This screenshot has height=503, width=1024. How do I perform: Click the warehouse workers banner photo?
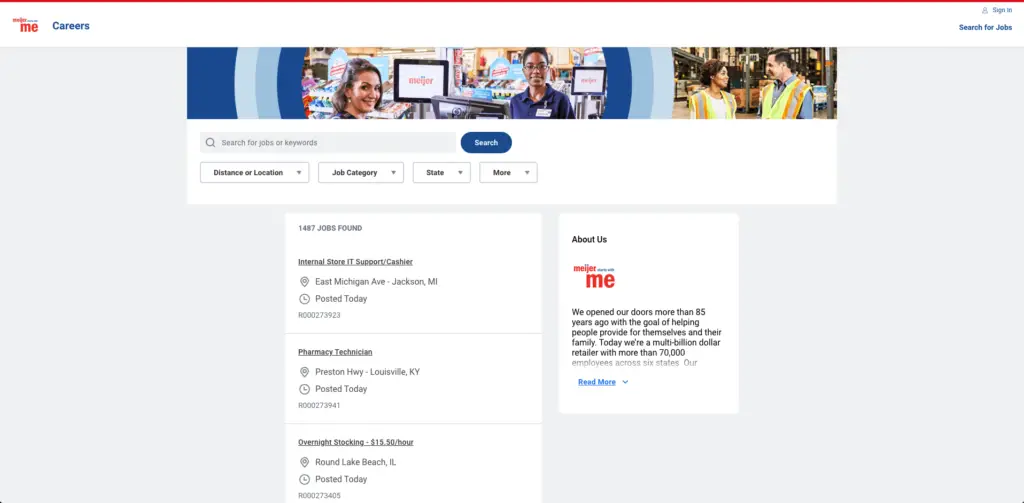[754, 83]
